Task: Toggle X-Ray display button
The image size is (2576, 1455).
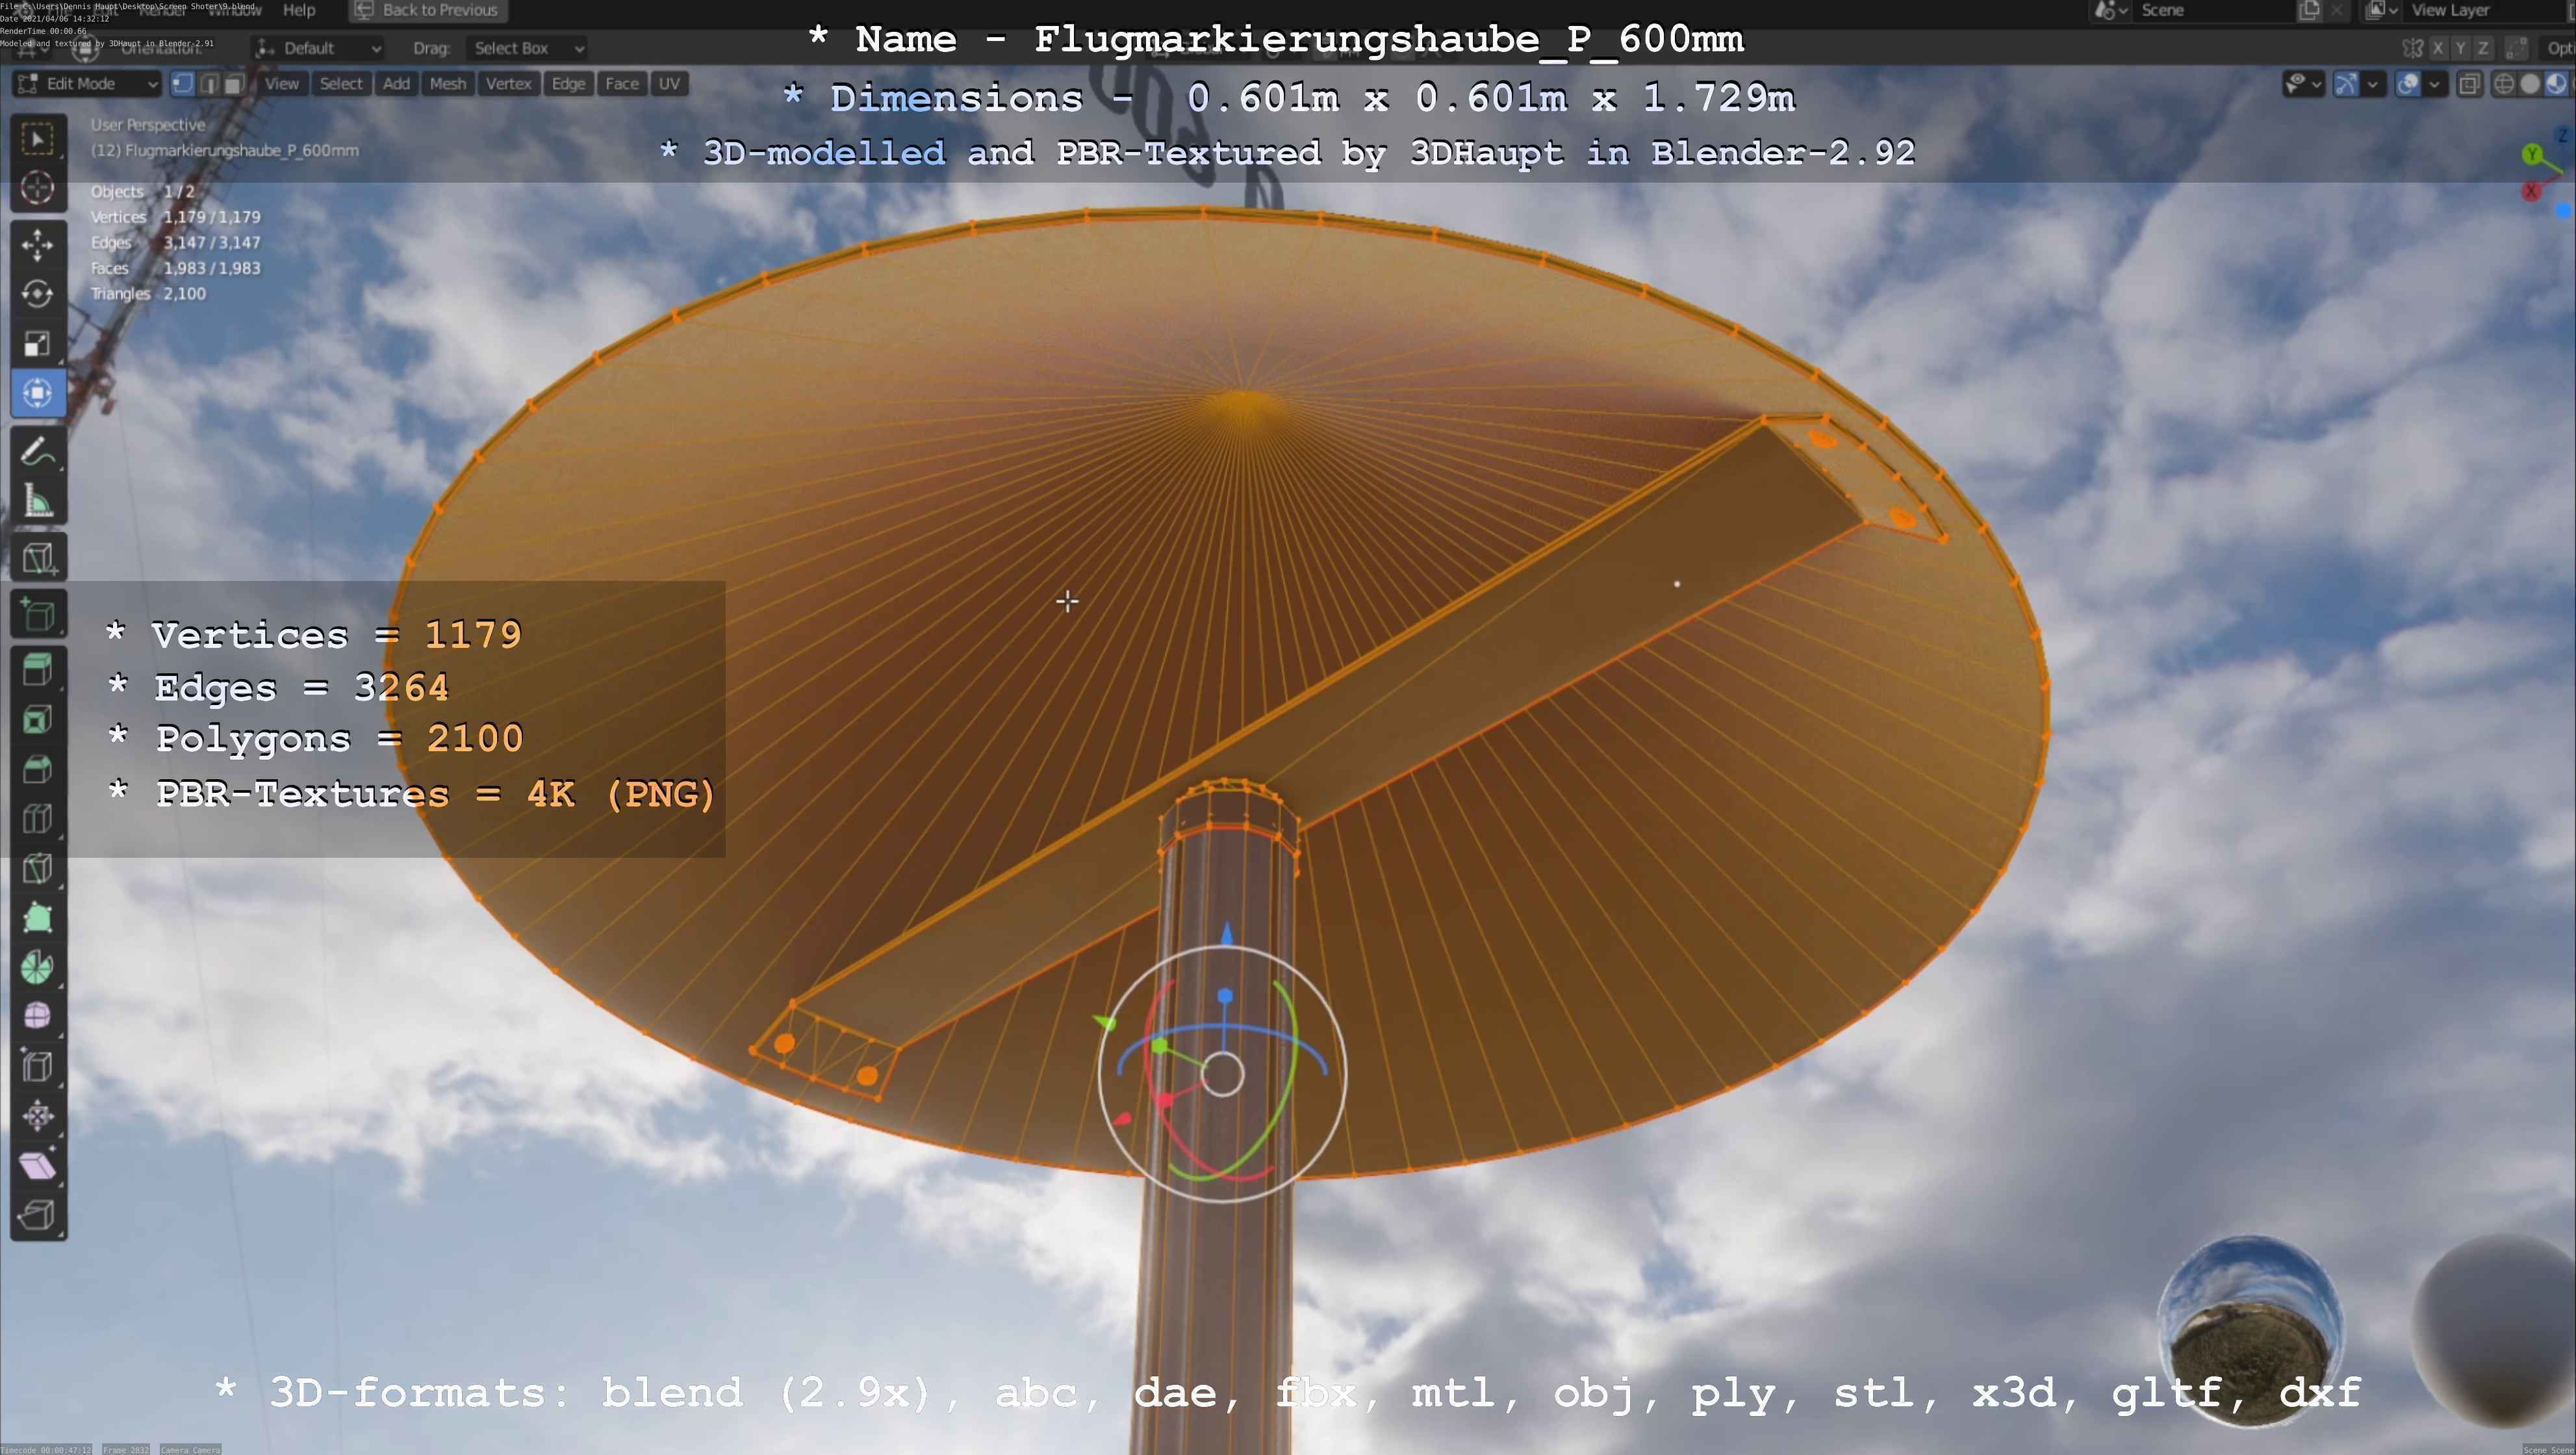Action: pyautogui.click(x=2469, y=84)
